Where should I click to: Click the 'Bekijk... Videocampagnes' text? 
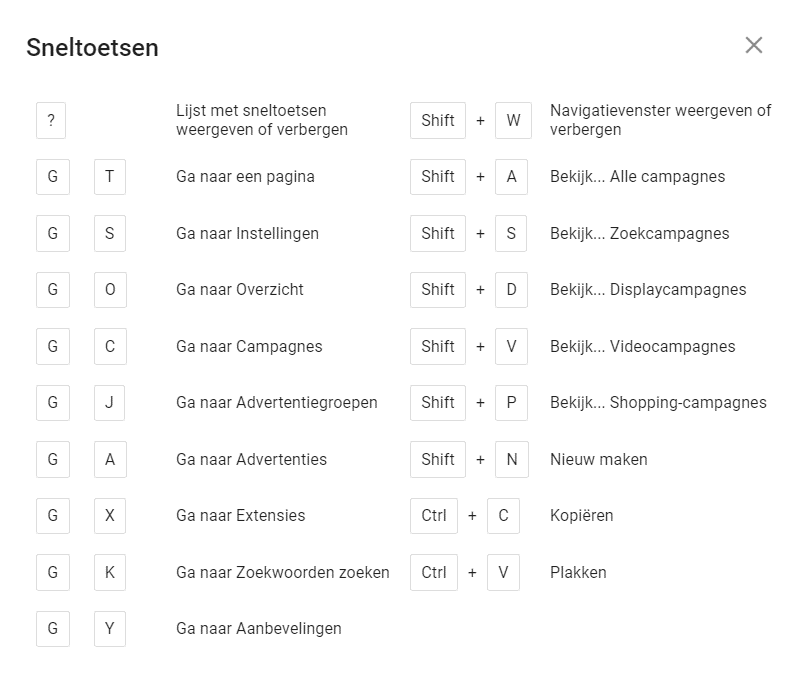[x=642, y=346]
